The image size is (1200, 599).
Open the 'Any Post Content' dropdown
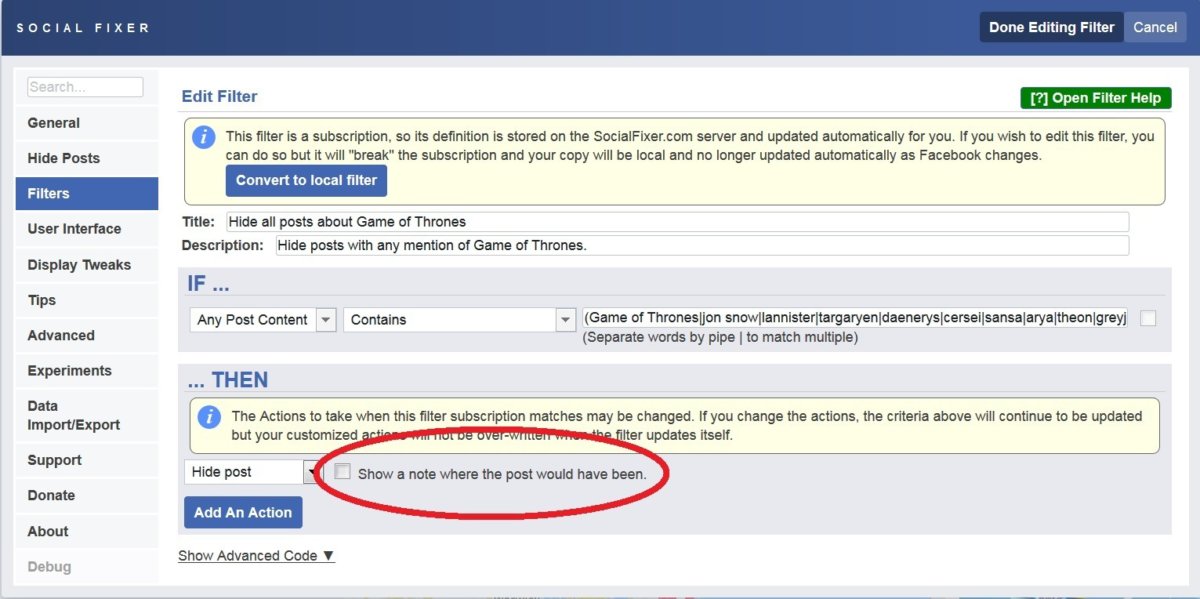point(326,320)
